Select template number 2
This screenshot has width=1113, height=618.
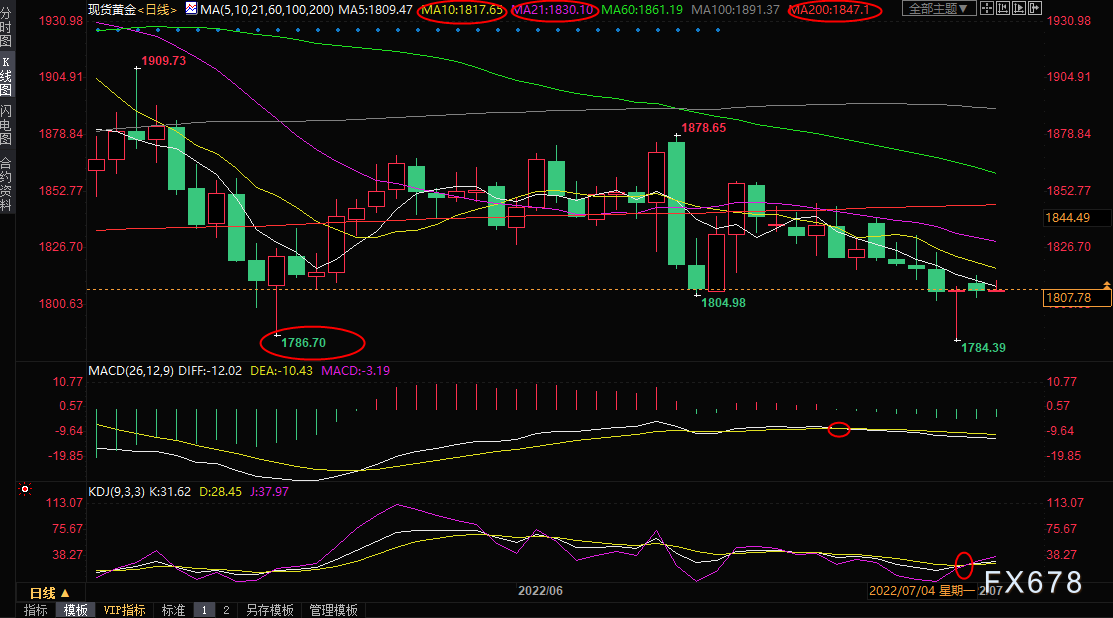pos(226,610)
